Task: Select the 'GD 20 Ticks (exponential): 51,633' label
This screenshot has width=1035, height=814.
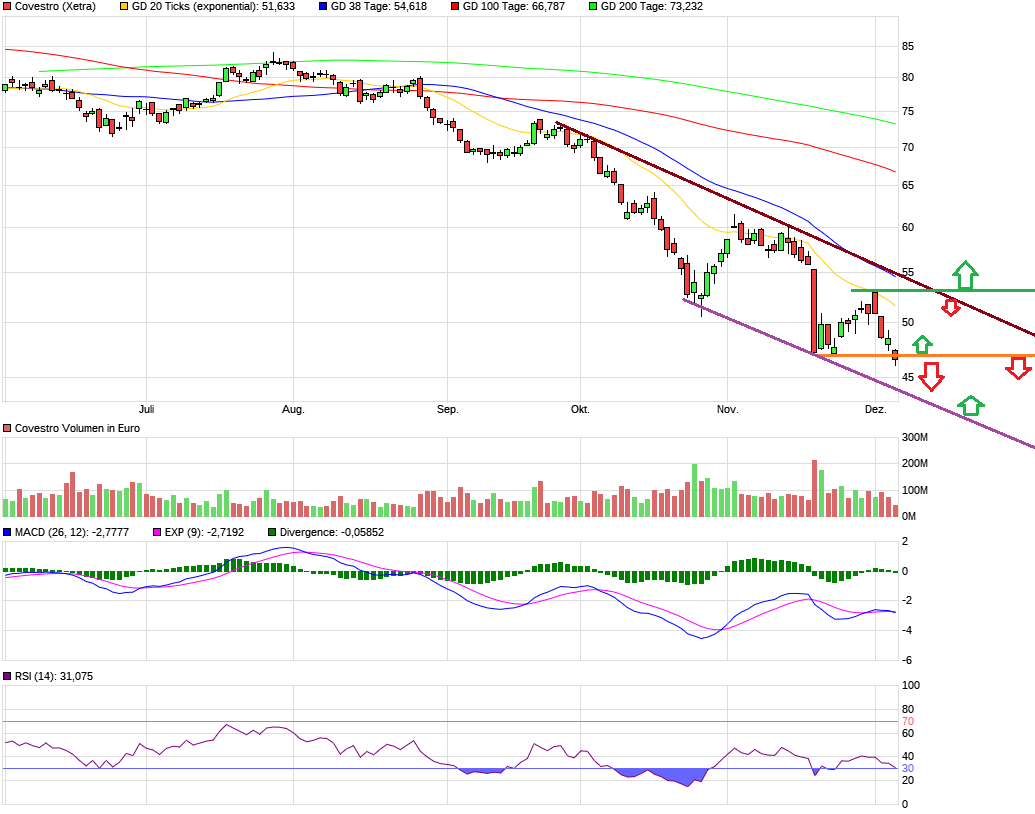Action: 213,7
